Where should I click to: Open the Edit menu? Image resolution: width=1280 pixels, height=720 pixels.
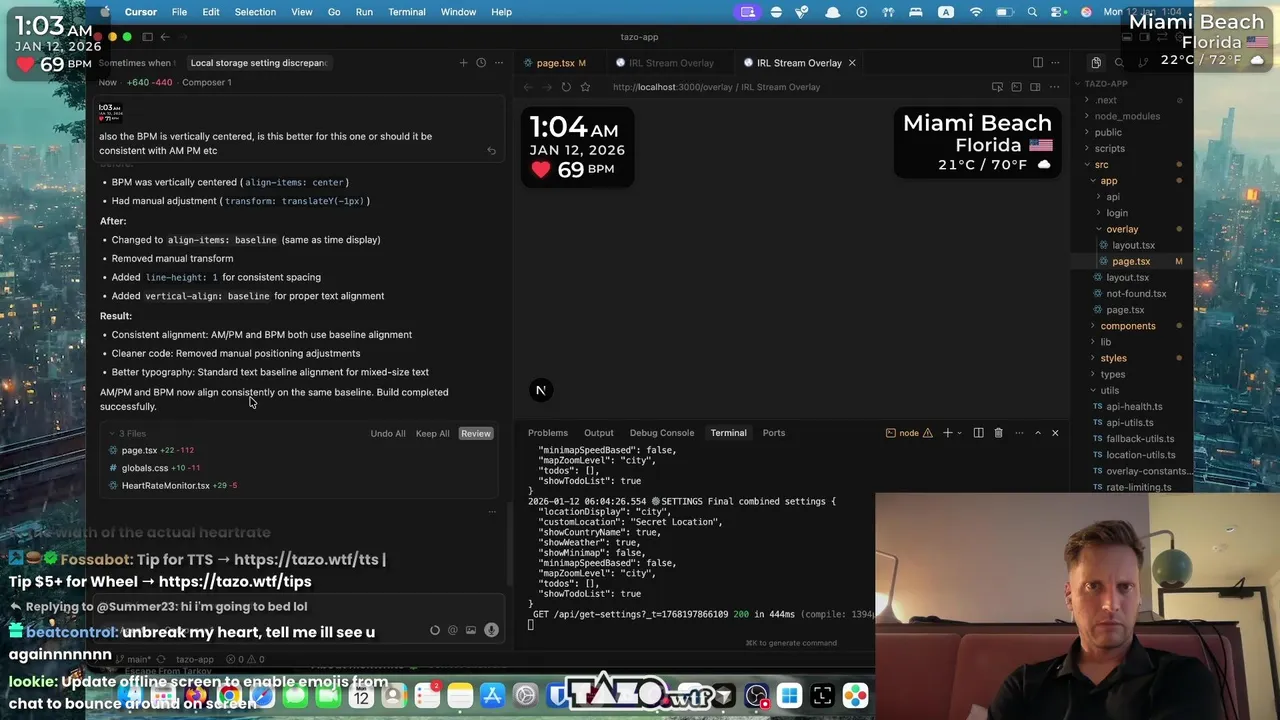point(211,12)
